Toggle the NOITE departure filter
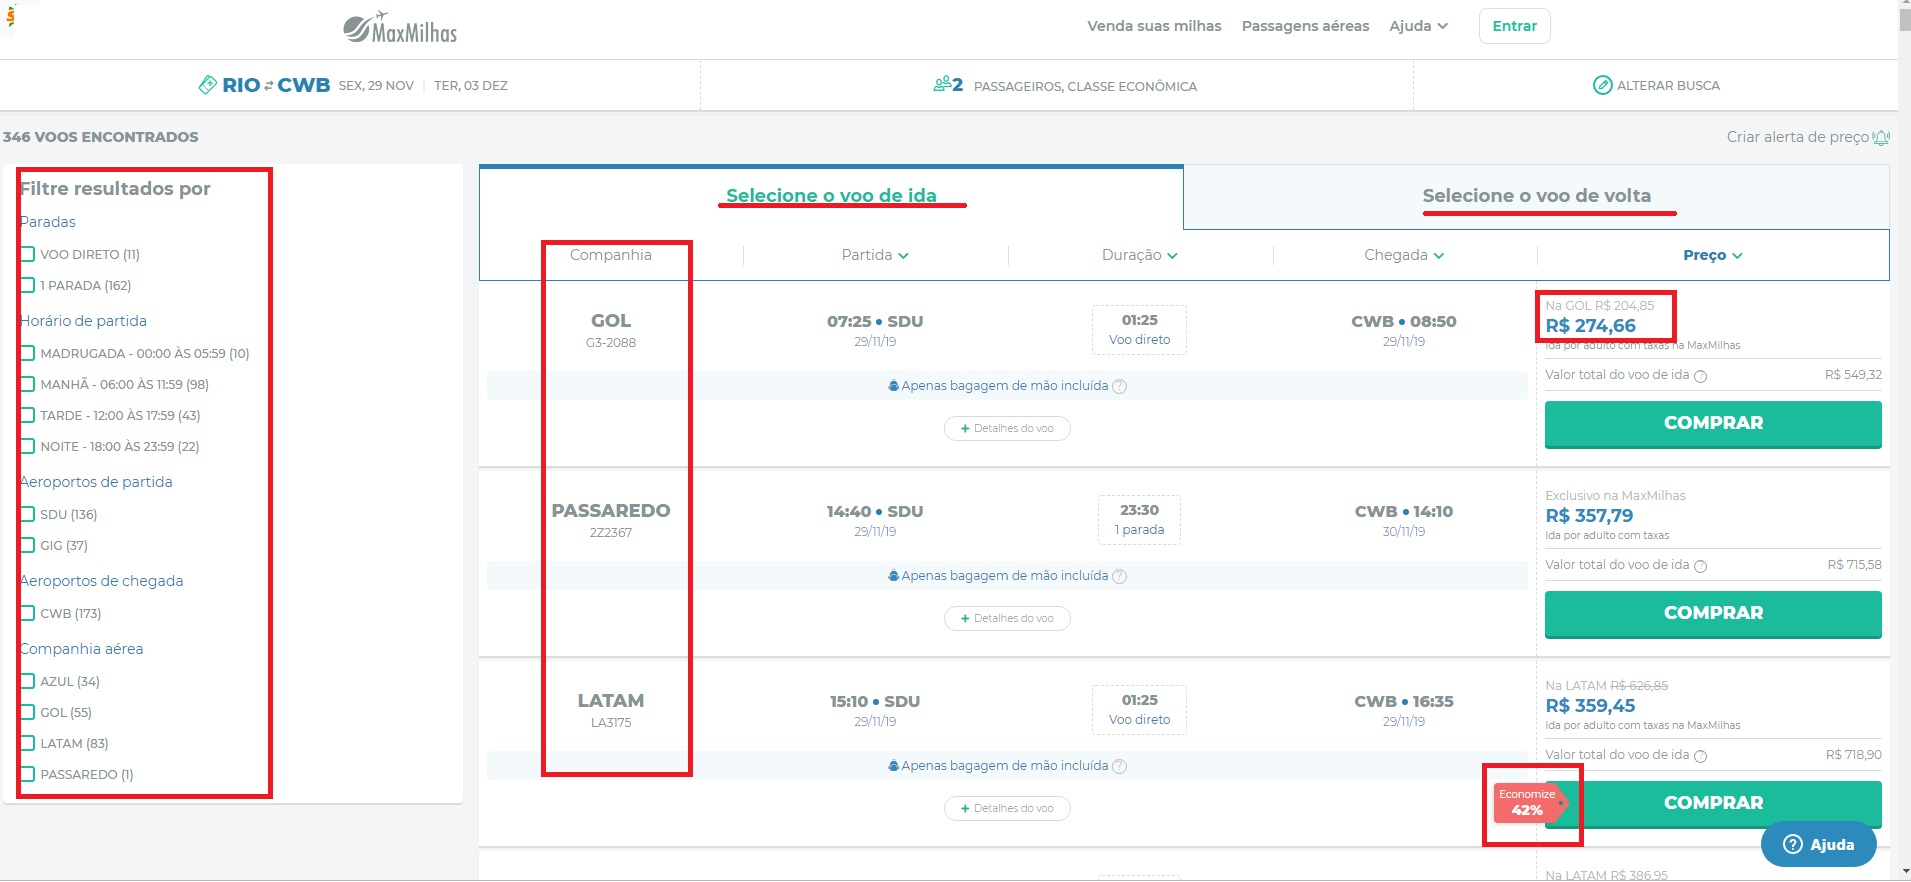Image resolution: width=1911 pixels, height=882 pixels. [28, 446]
